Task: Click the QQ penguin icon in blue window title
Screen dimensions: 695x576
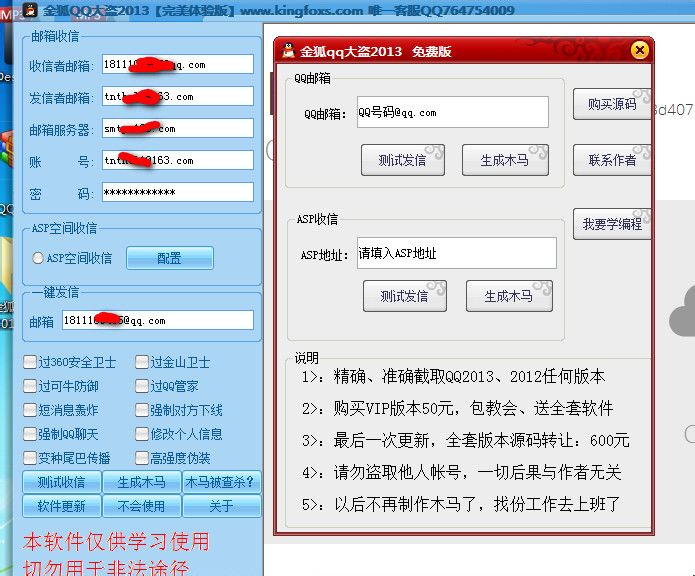Action: coord(29,10)
